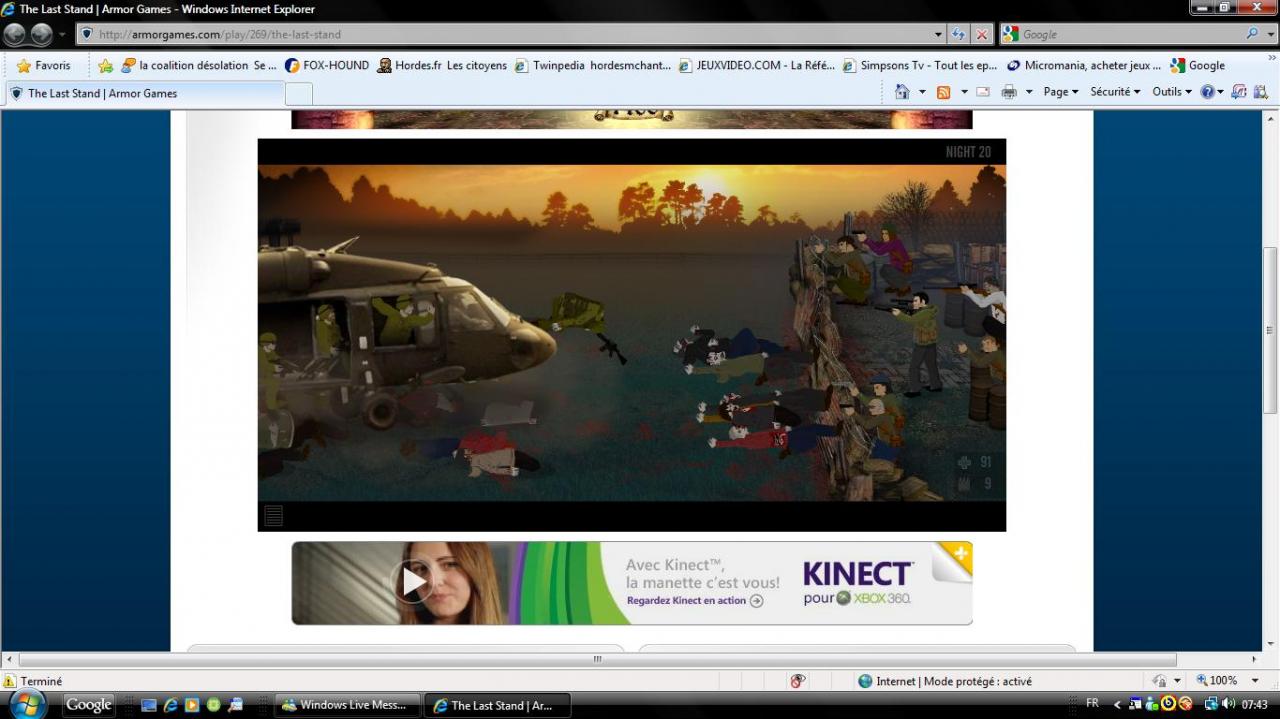Click the Internet | Mode protégé status
Viewport: 1280px width, 719px height.
944,681
